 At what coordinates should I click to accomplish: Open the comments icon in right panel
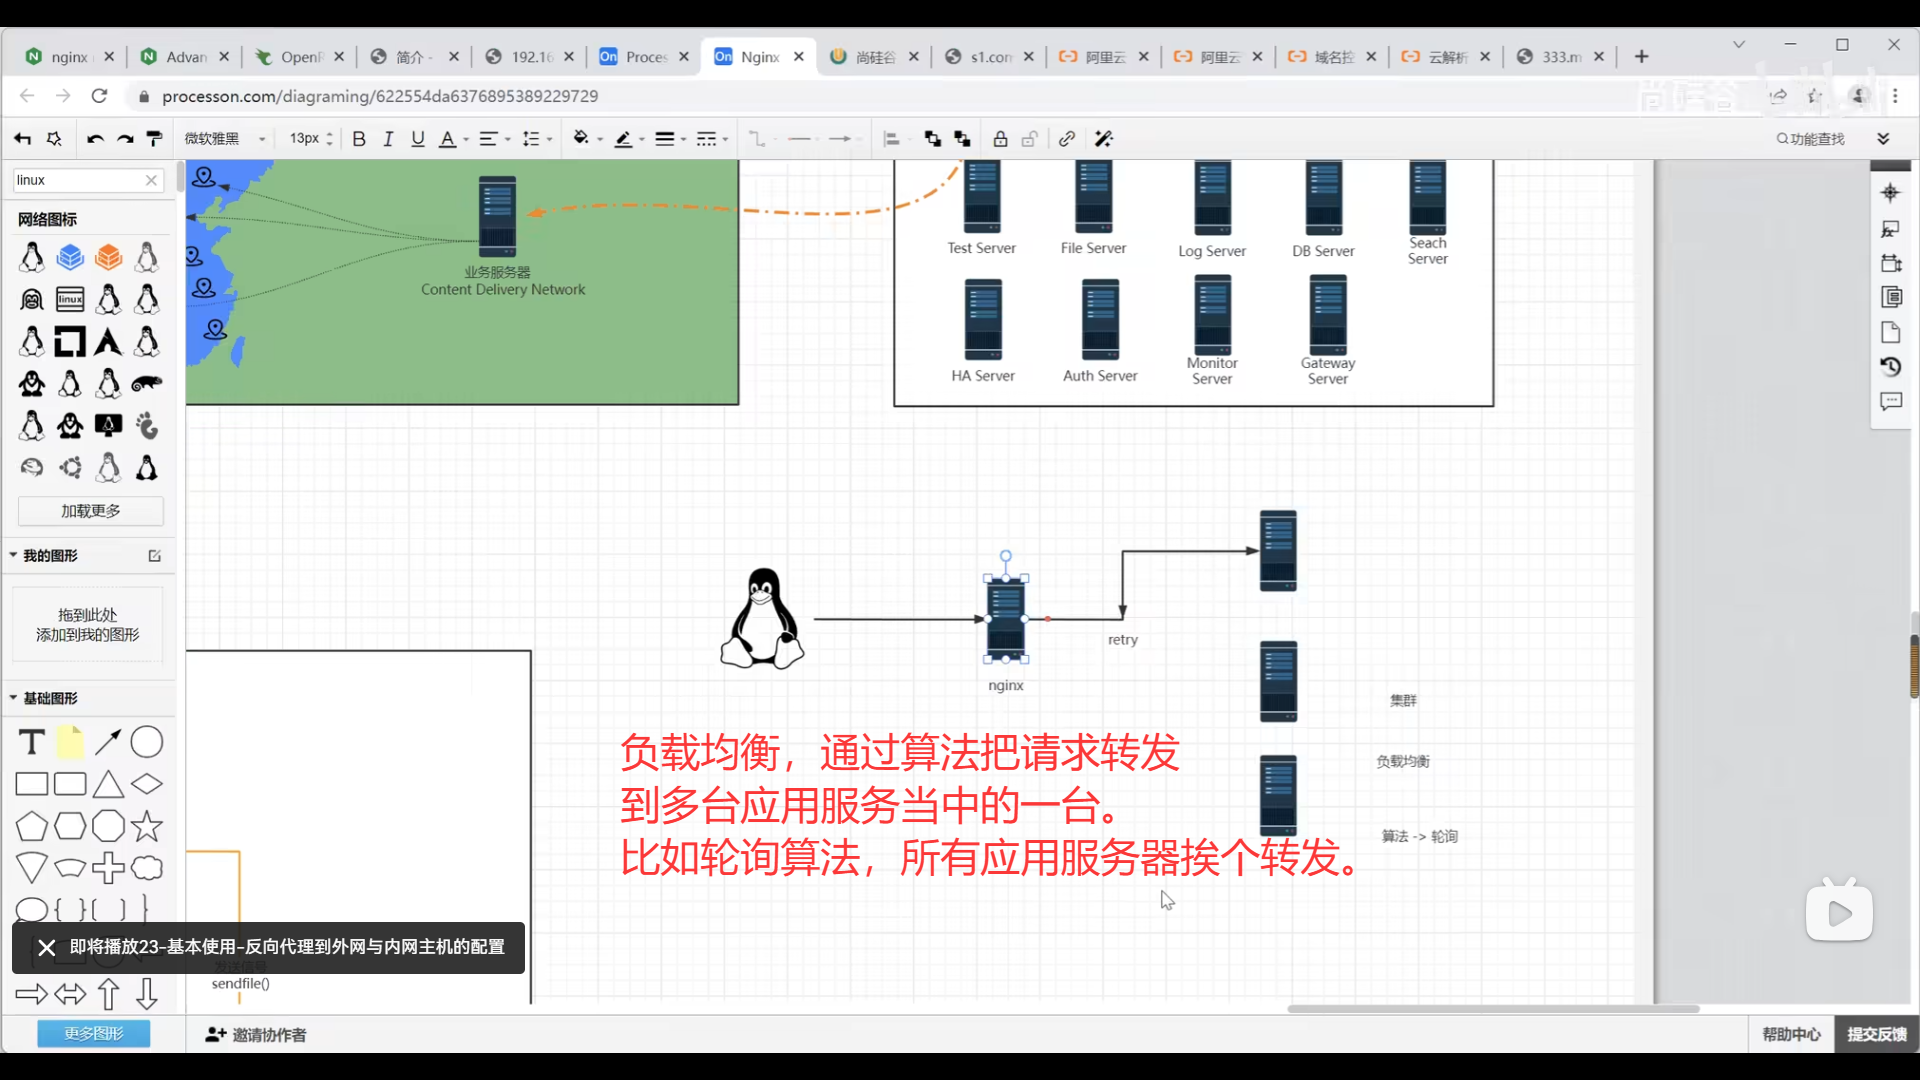coord(1890,402)
